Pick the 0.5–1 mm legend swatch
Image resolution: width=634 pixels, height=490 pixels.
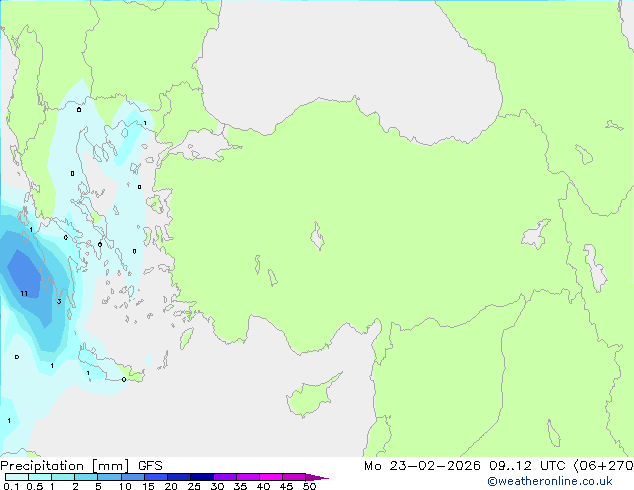[40, 477]
